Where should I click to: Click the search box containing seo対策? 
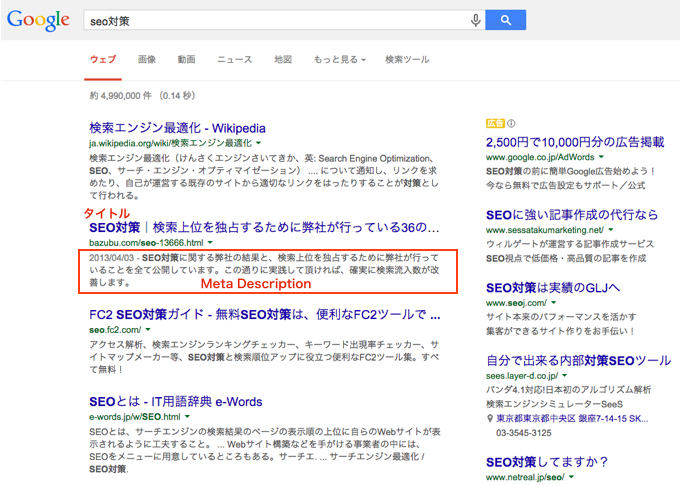click(x=284, y=20)
